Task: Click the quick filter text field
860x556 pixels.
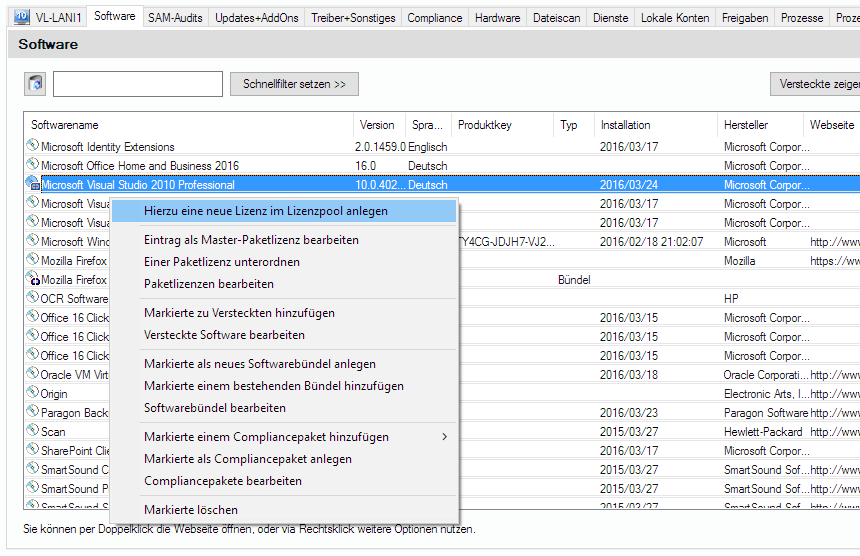Action: point(138,84)
